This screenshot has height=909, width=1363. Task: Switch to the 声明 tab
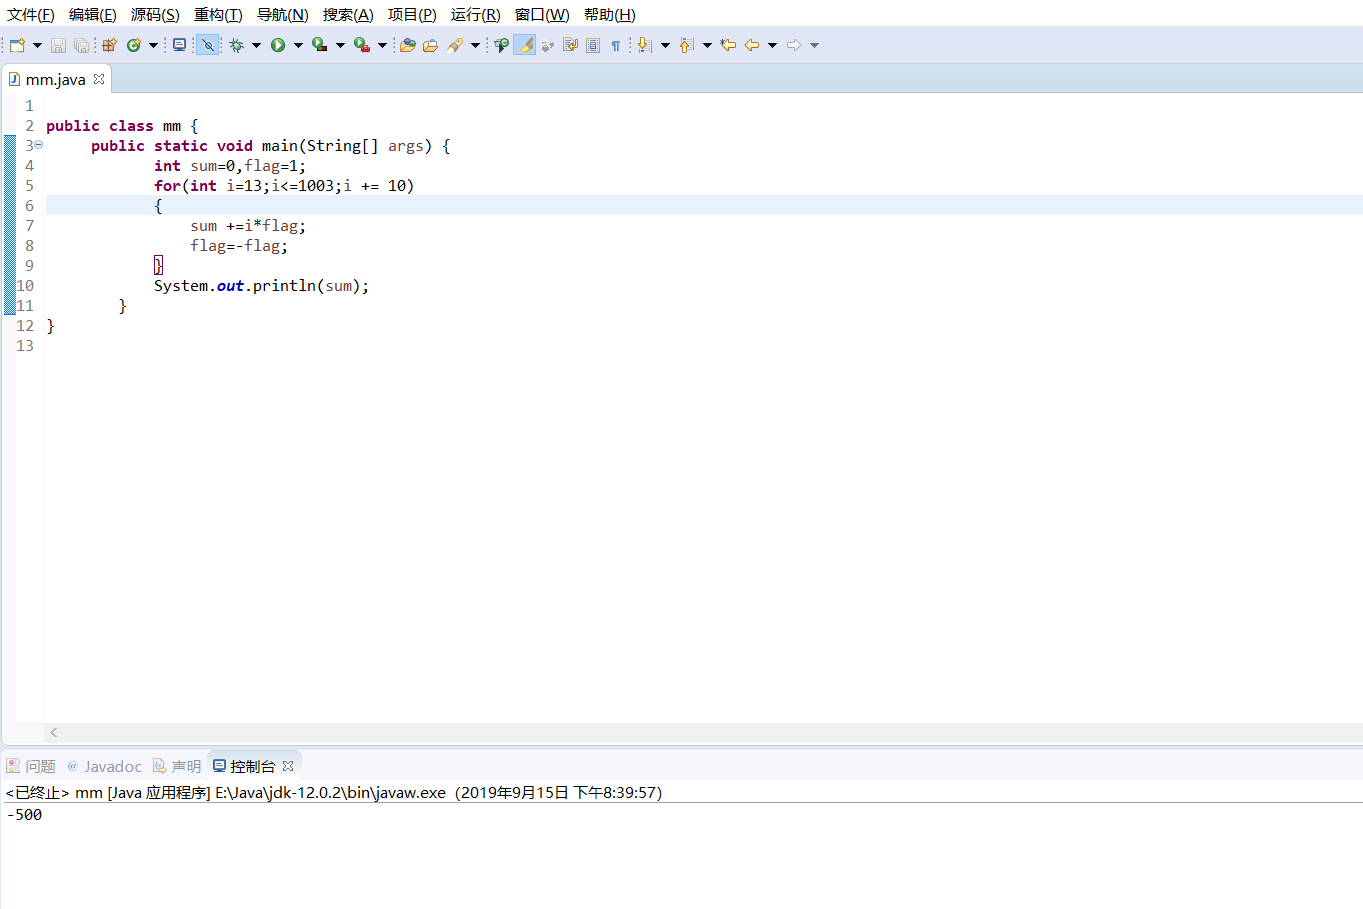[177, 766]
